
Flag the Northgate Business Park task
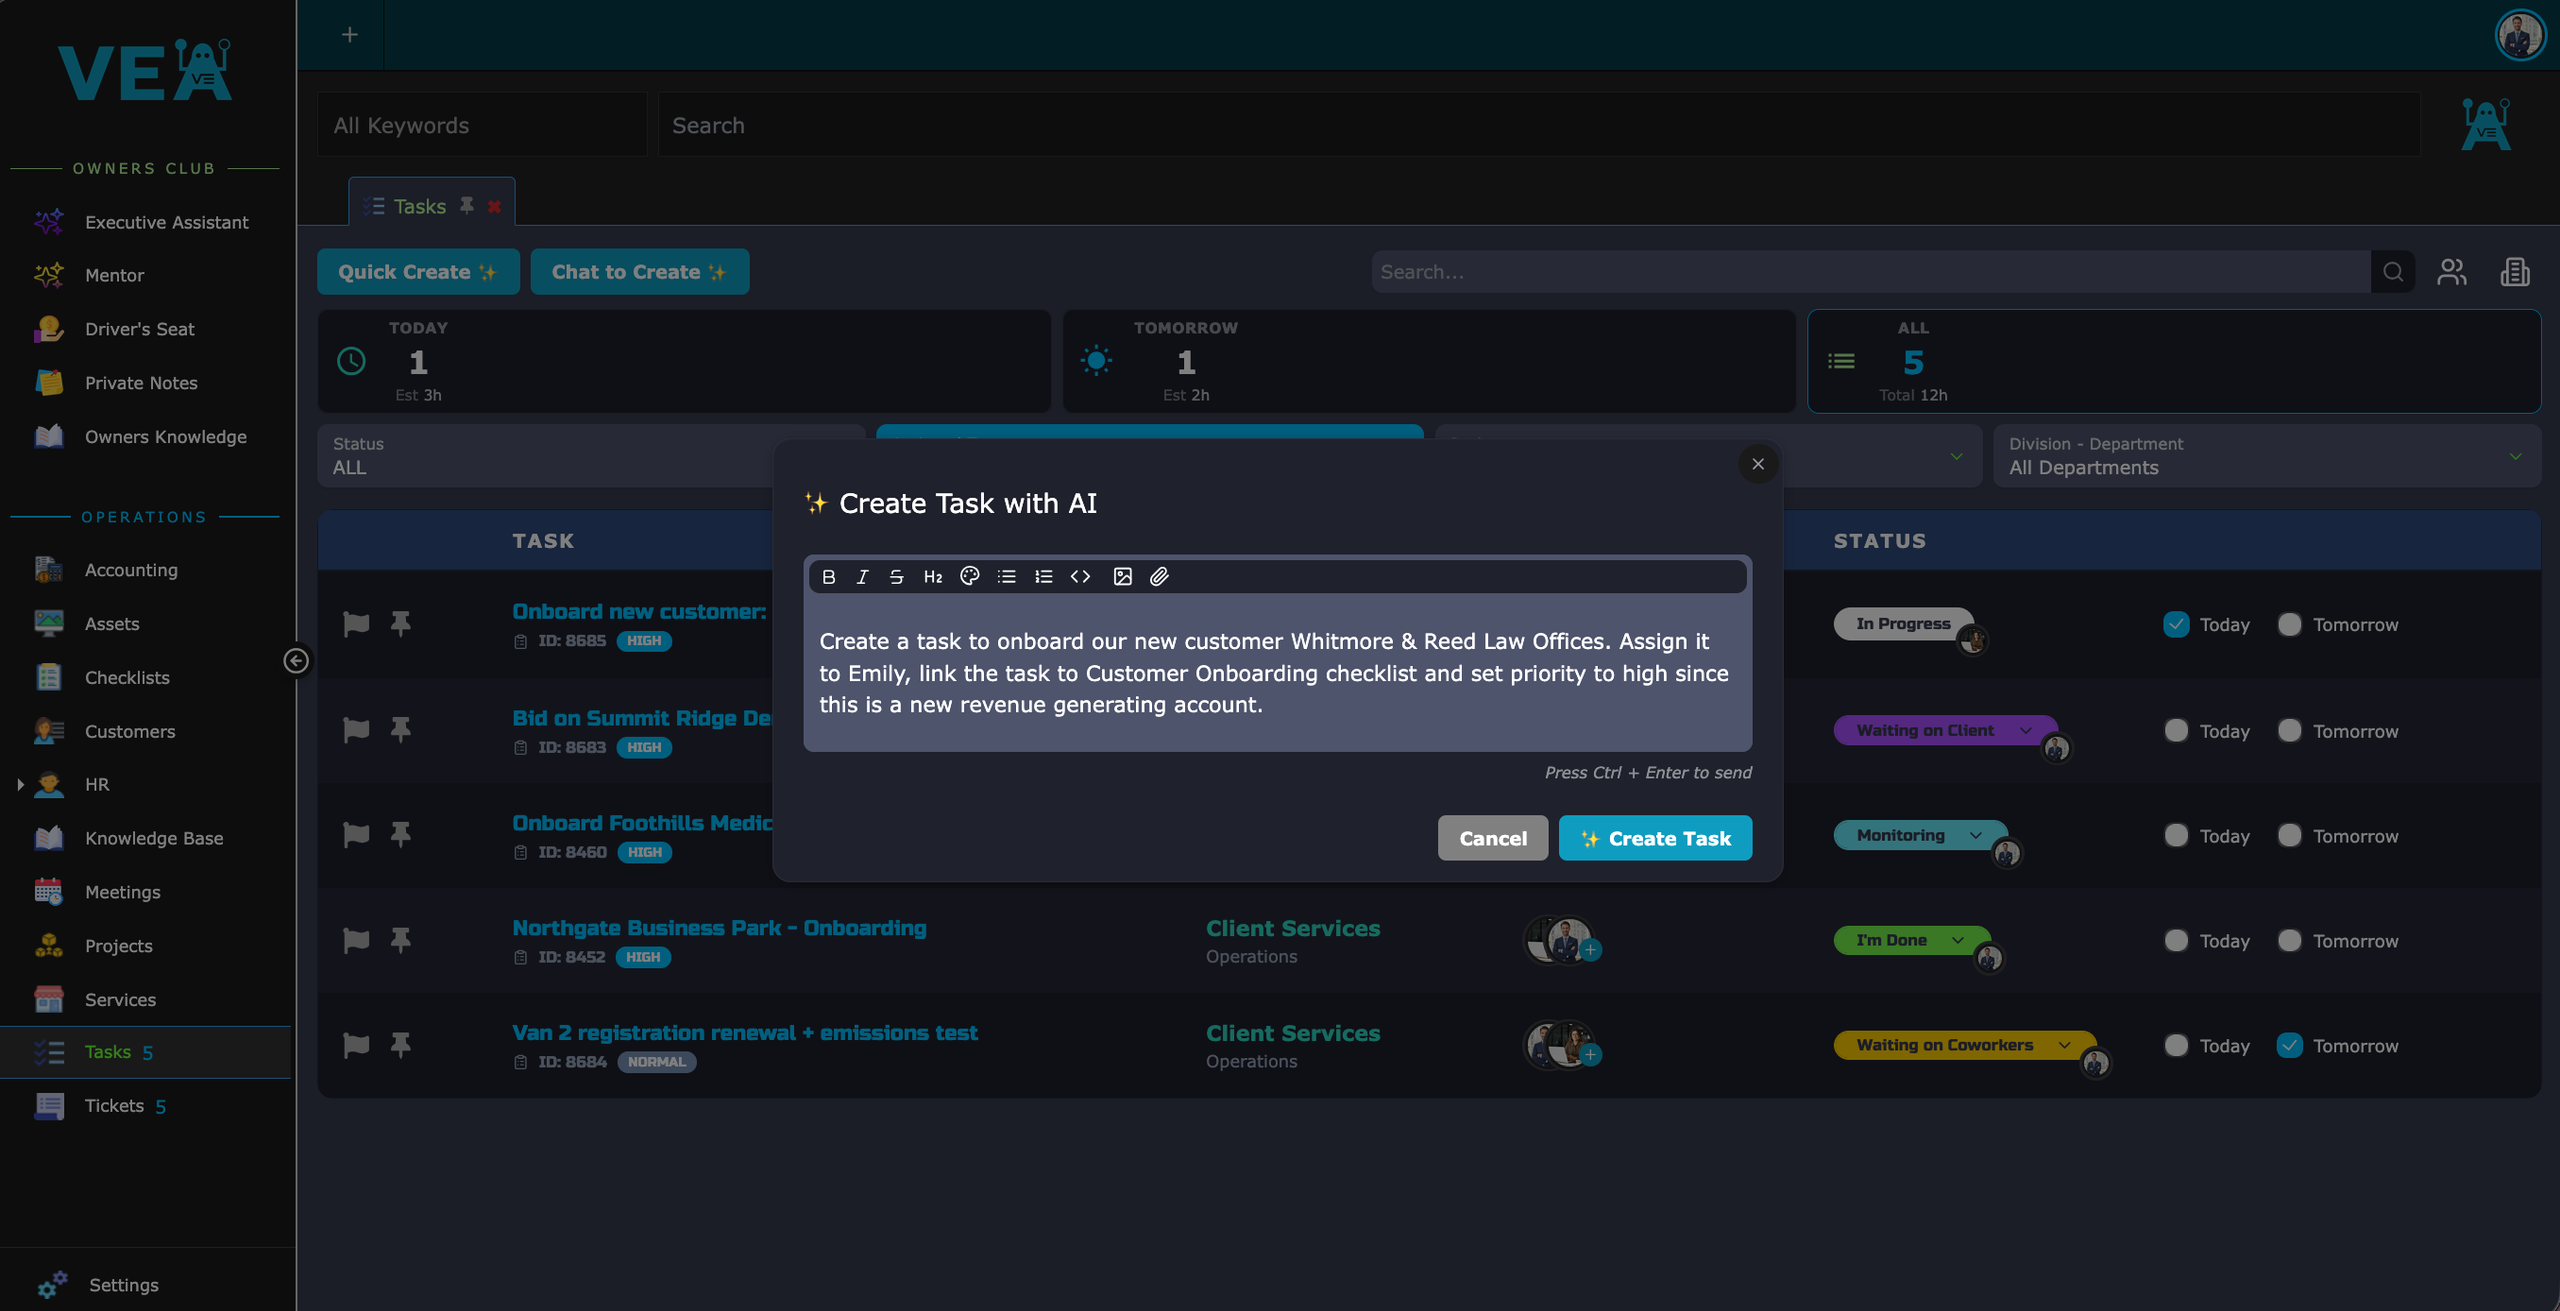356,940
